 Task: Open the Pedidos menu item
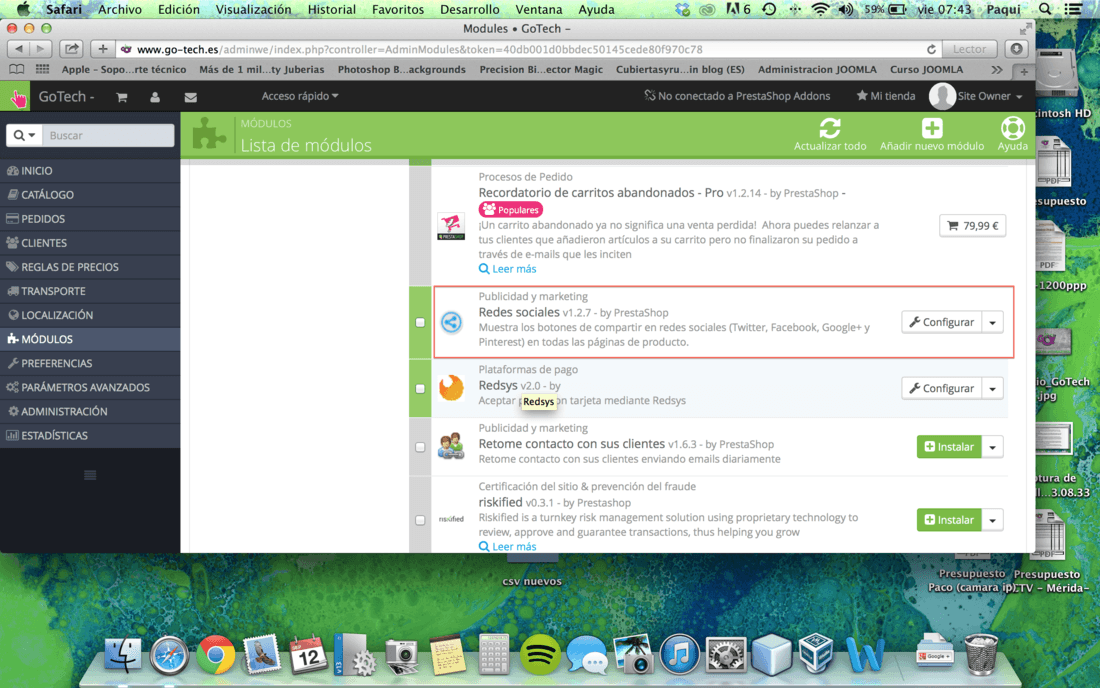click(90, 219)
